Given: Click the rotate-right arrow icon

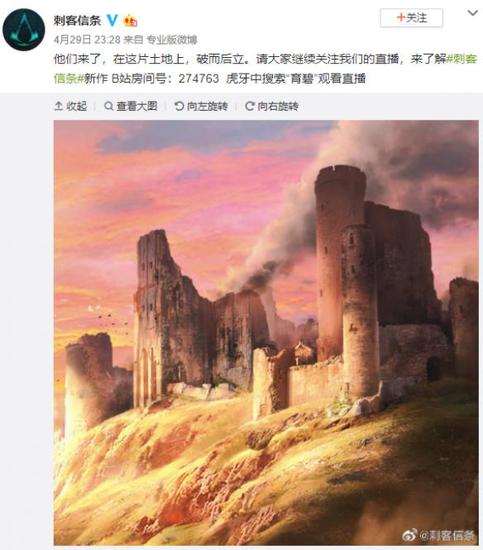Looking at the screenshot, I should 249,106.
